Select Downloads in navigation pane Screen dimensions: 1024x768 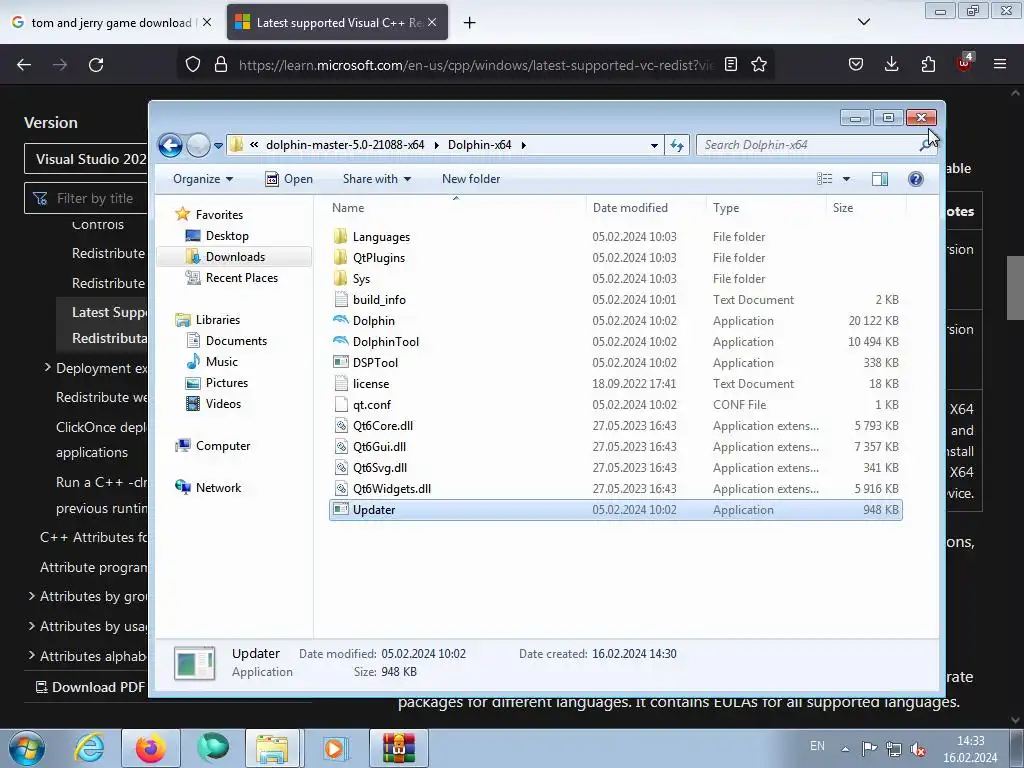pos(235,257)
